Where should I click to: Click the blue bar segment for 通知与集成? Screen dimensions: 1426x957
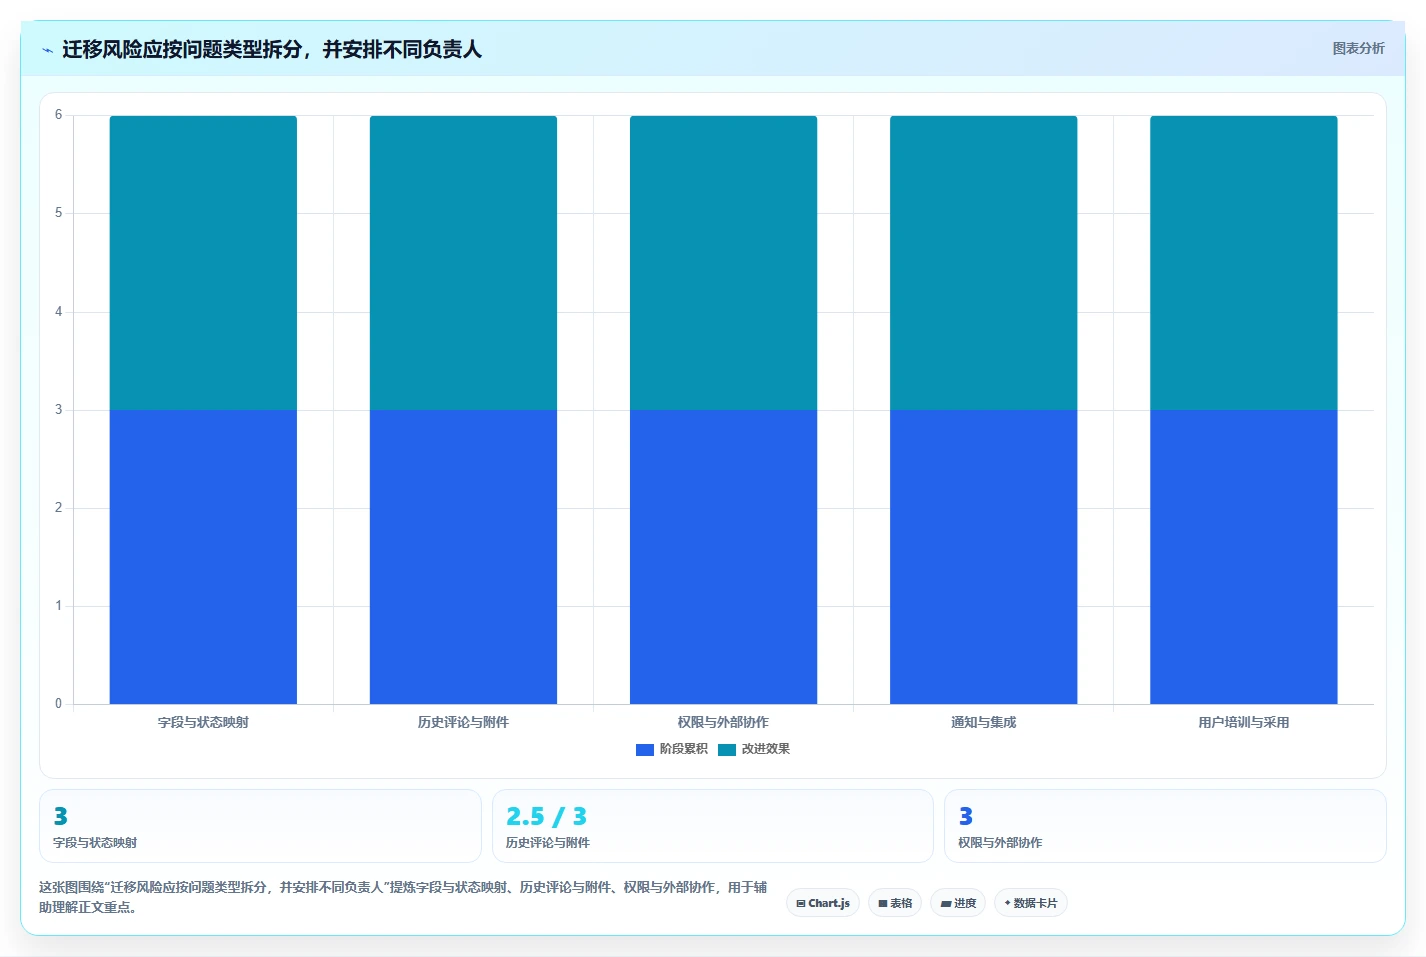(x=984, y=557)
